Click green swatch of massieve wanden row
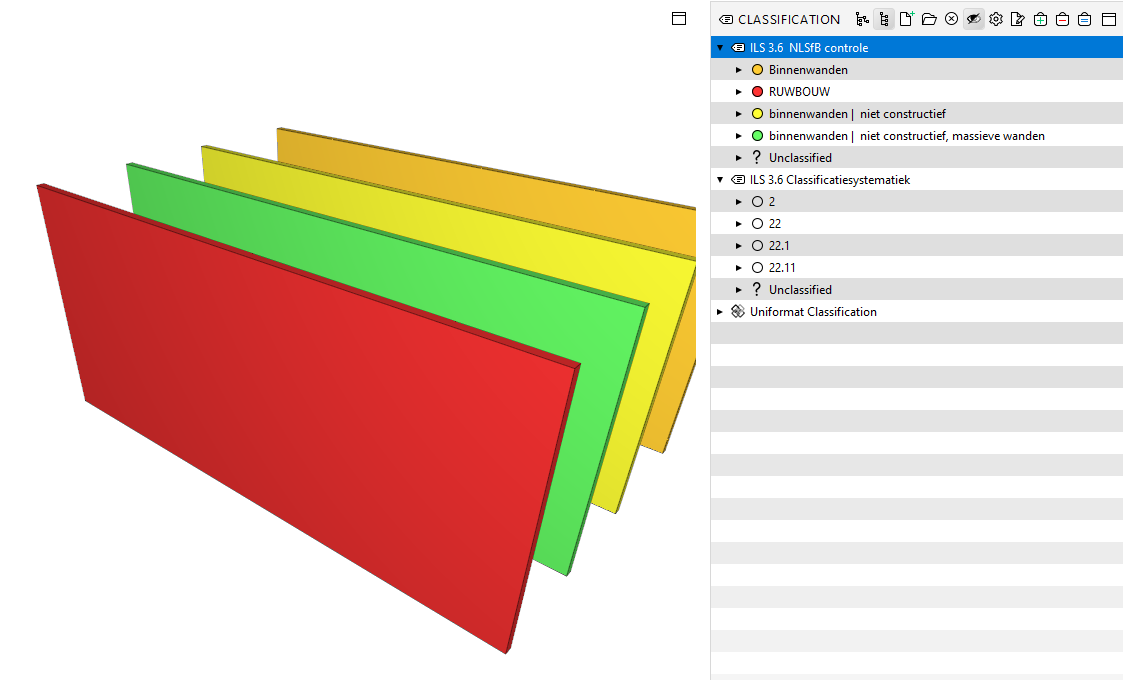 click(x=757, y=135)
